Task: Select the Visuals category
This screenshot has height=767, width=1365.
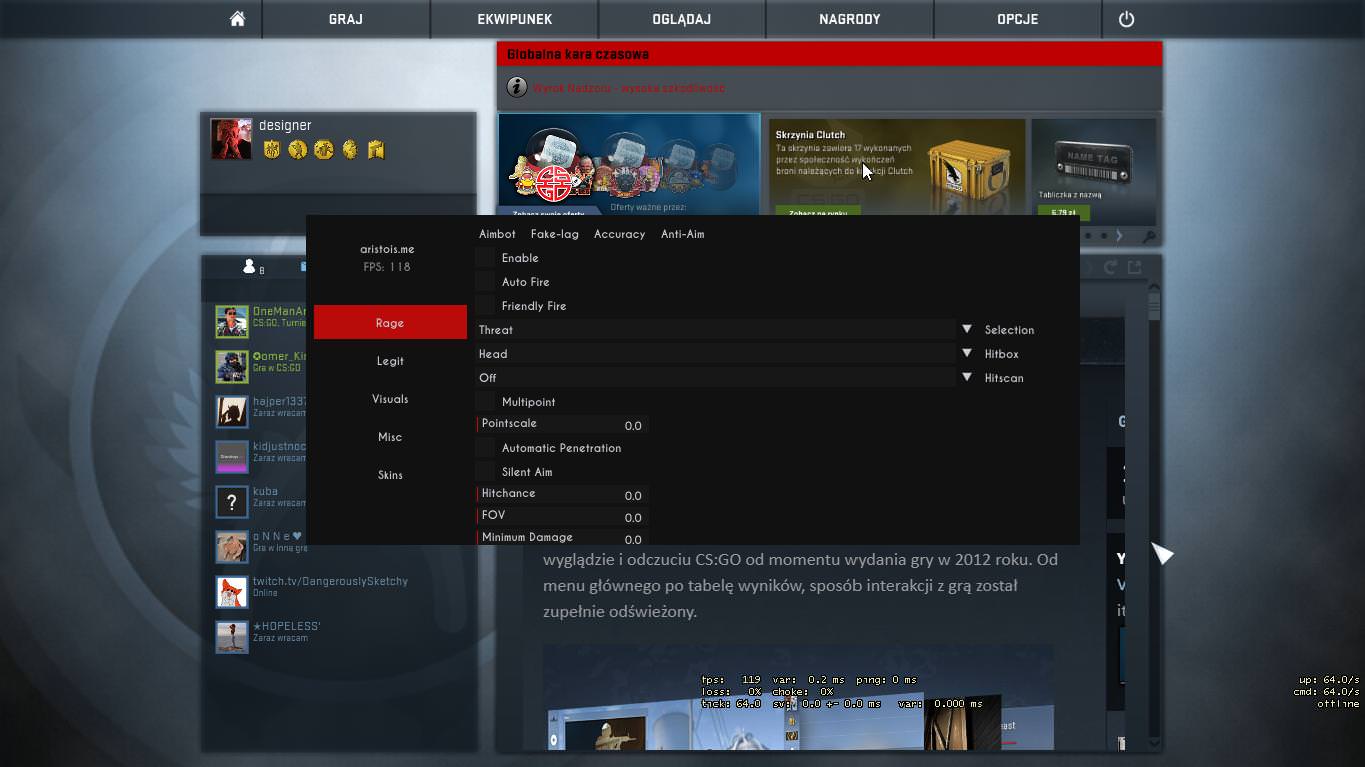Action: coord(390,398)
